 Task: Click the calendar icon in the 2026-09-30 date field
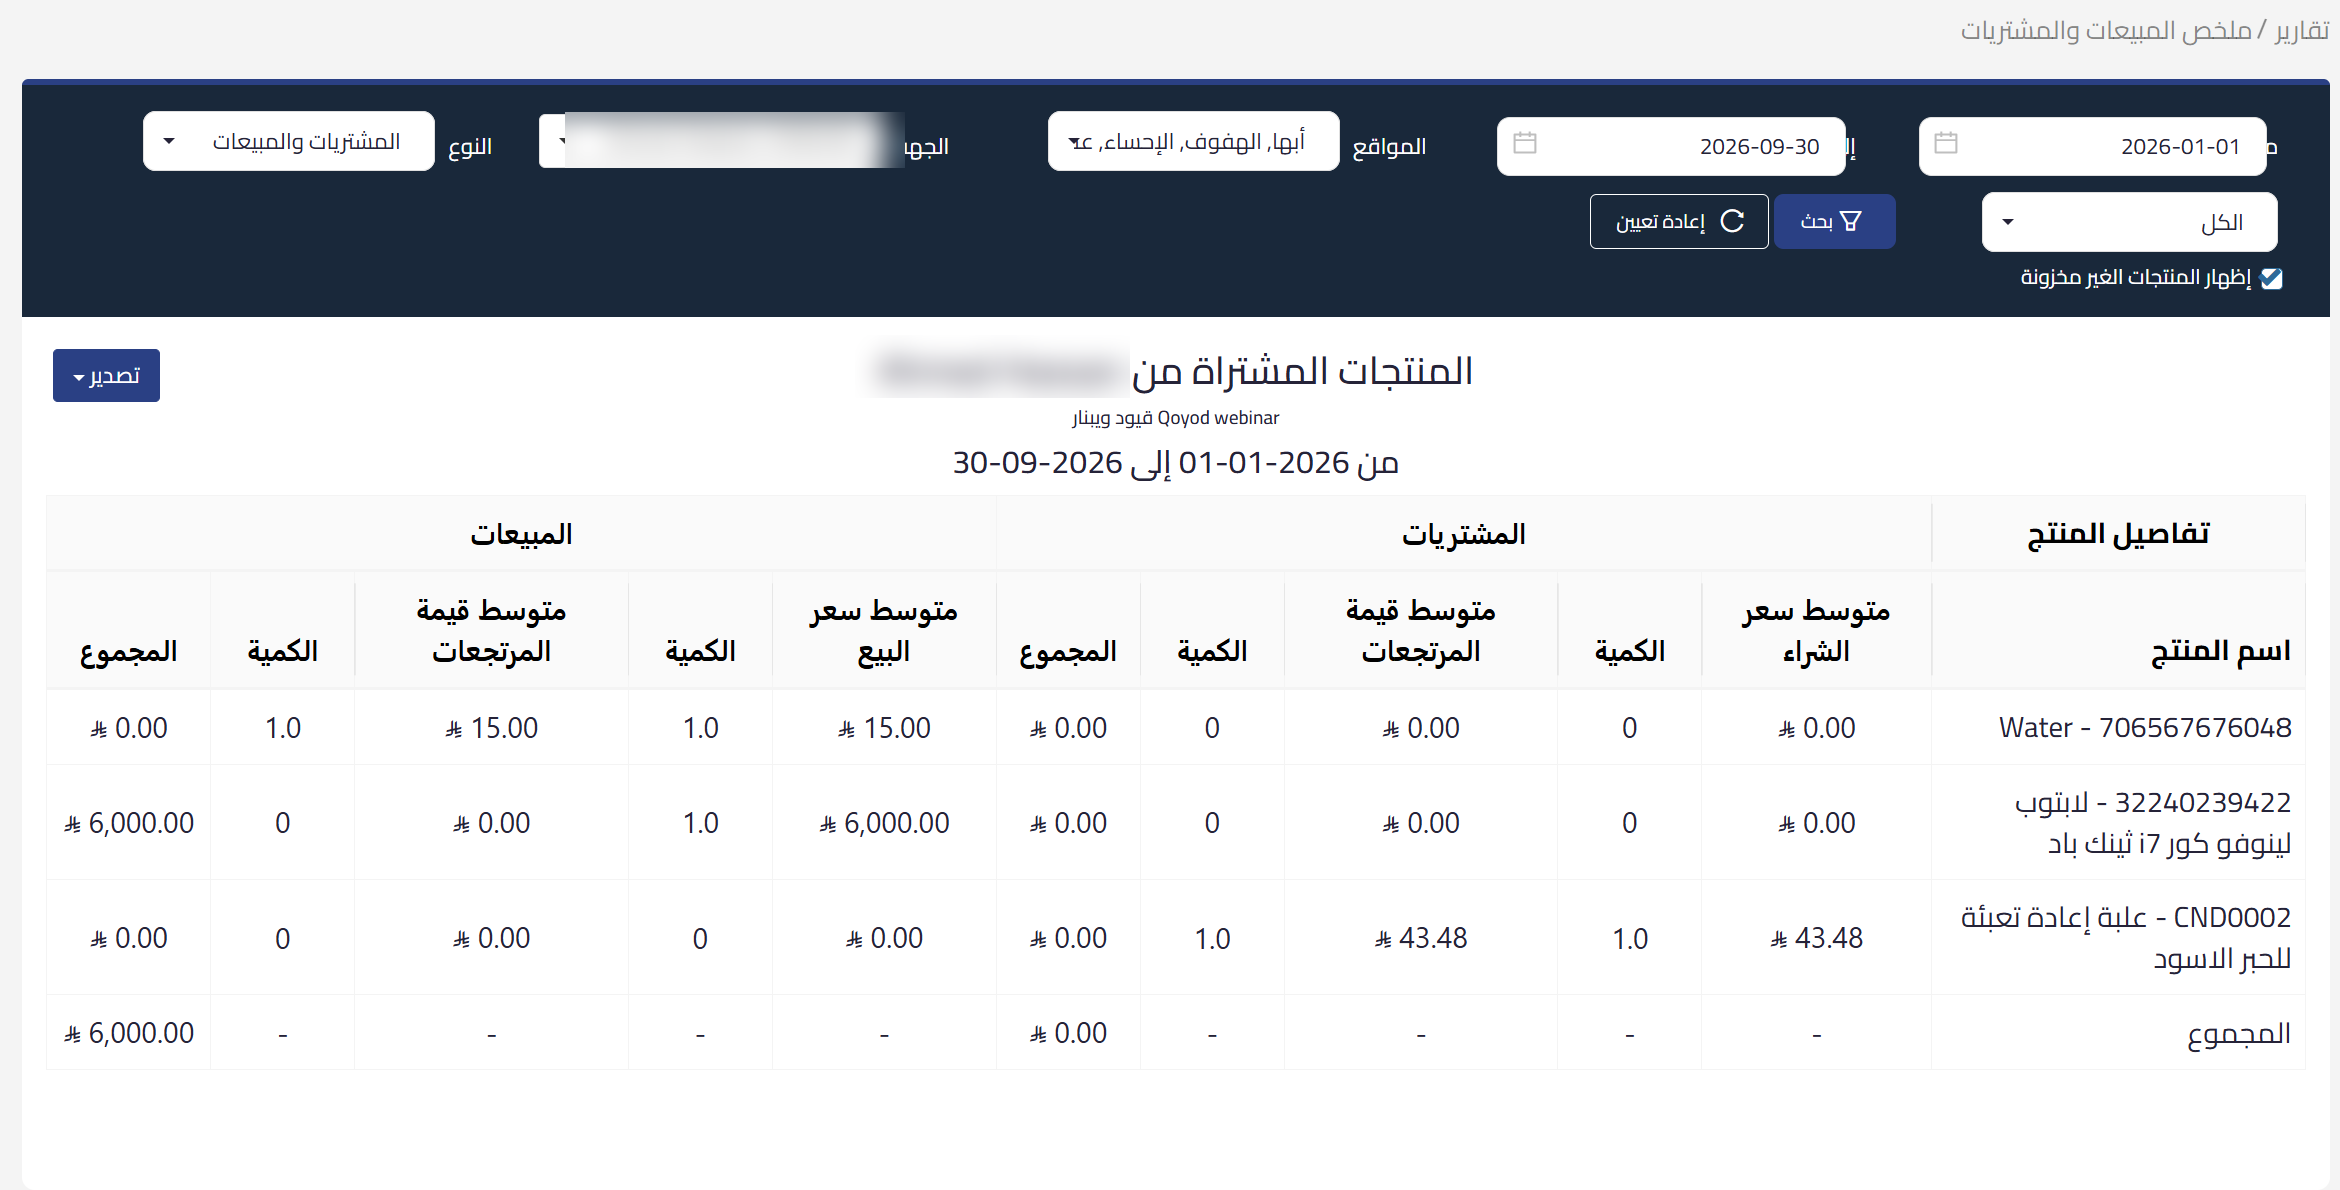[1524, 143]
